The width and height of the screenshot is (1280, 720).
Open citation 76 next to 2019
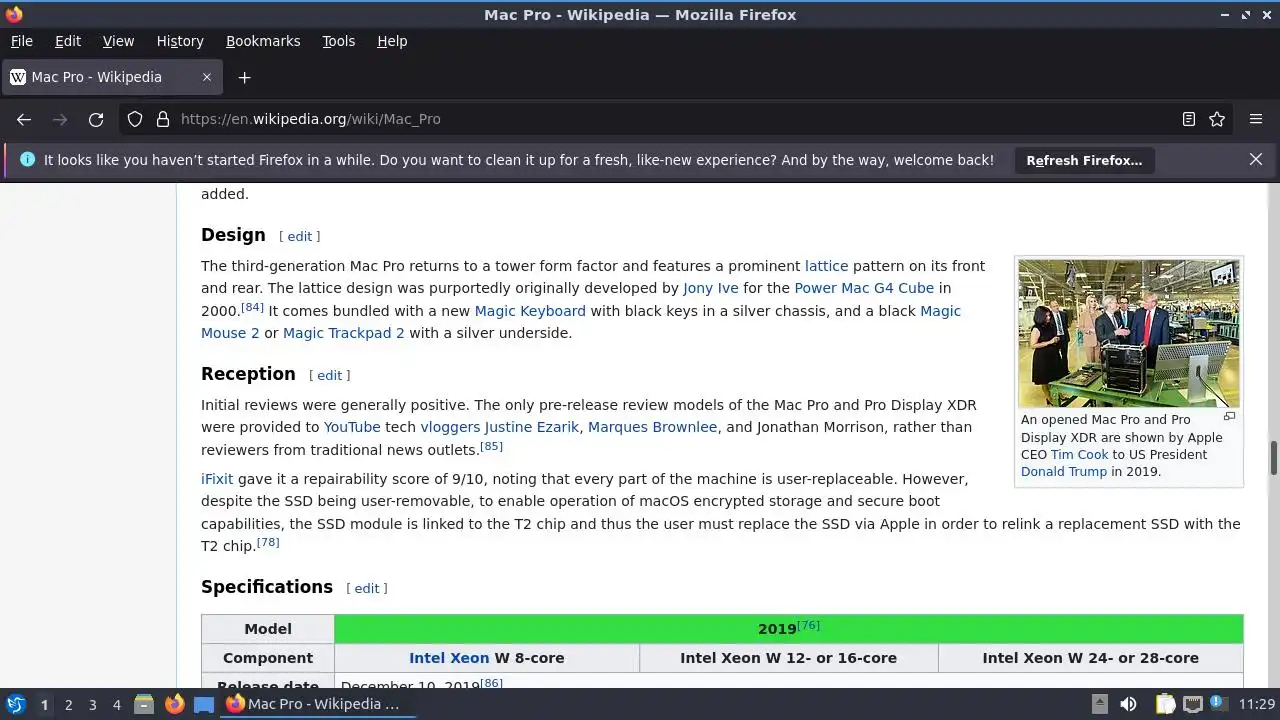click(x=808, y=625)
